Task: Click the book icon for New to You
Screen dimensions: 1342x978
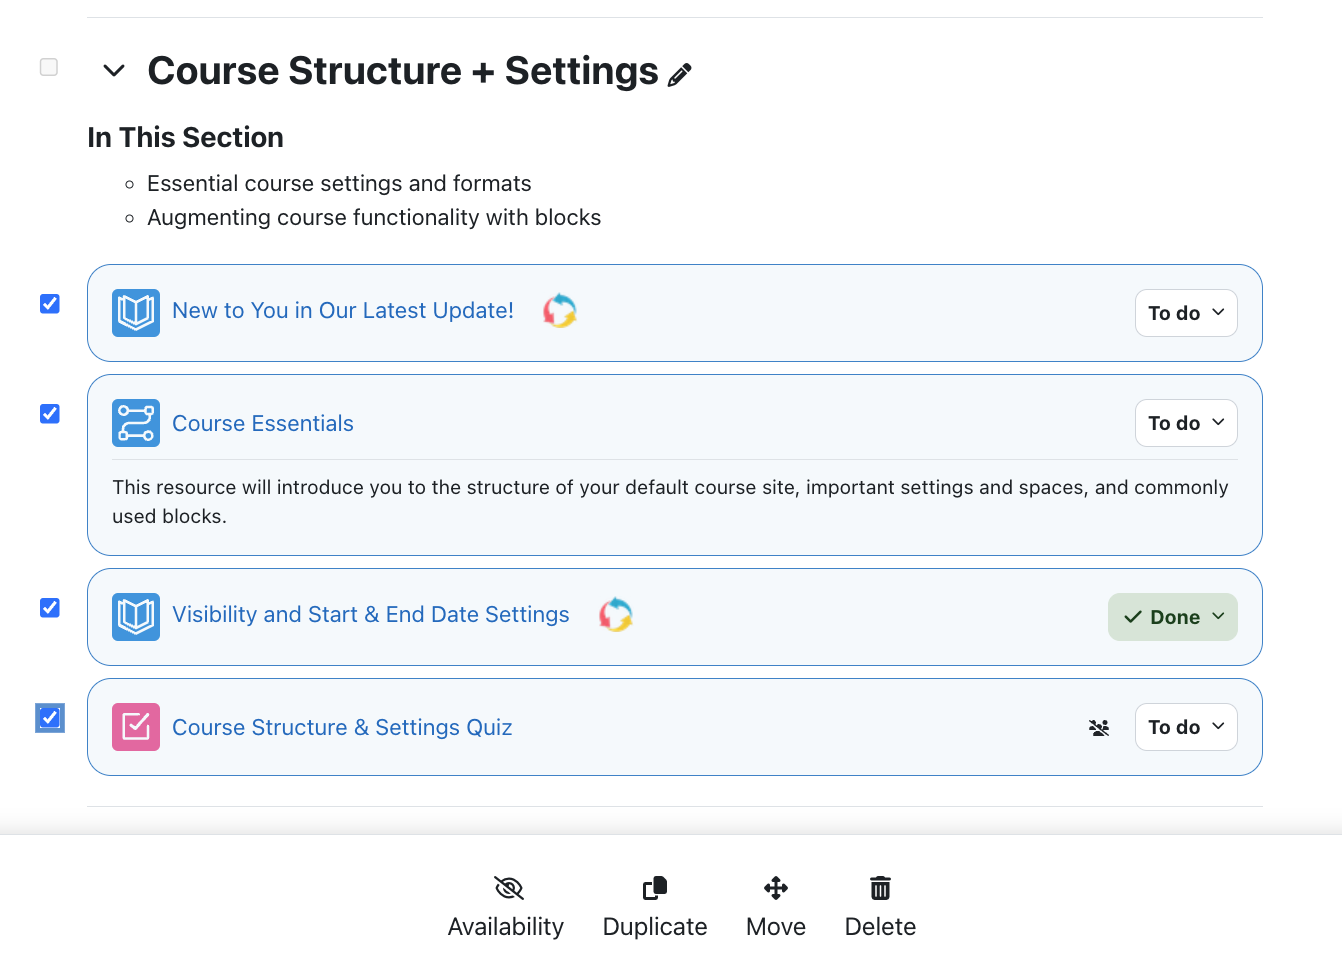Action: pyautogui.click(x=136, y=313)
